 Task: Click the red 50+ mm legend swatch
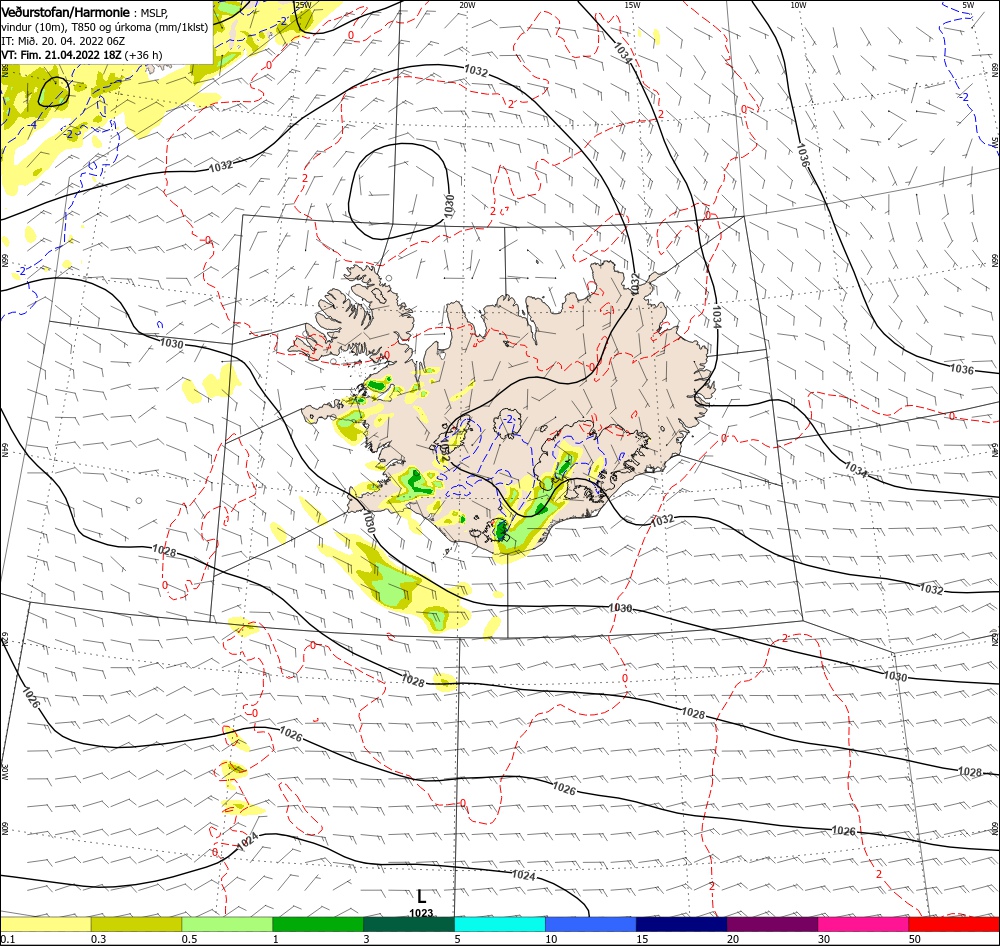tap(954, 924)
